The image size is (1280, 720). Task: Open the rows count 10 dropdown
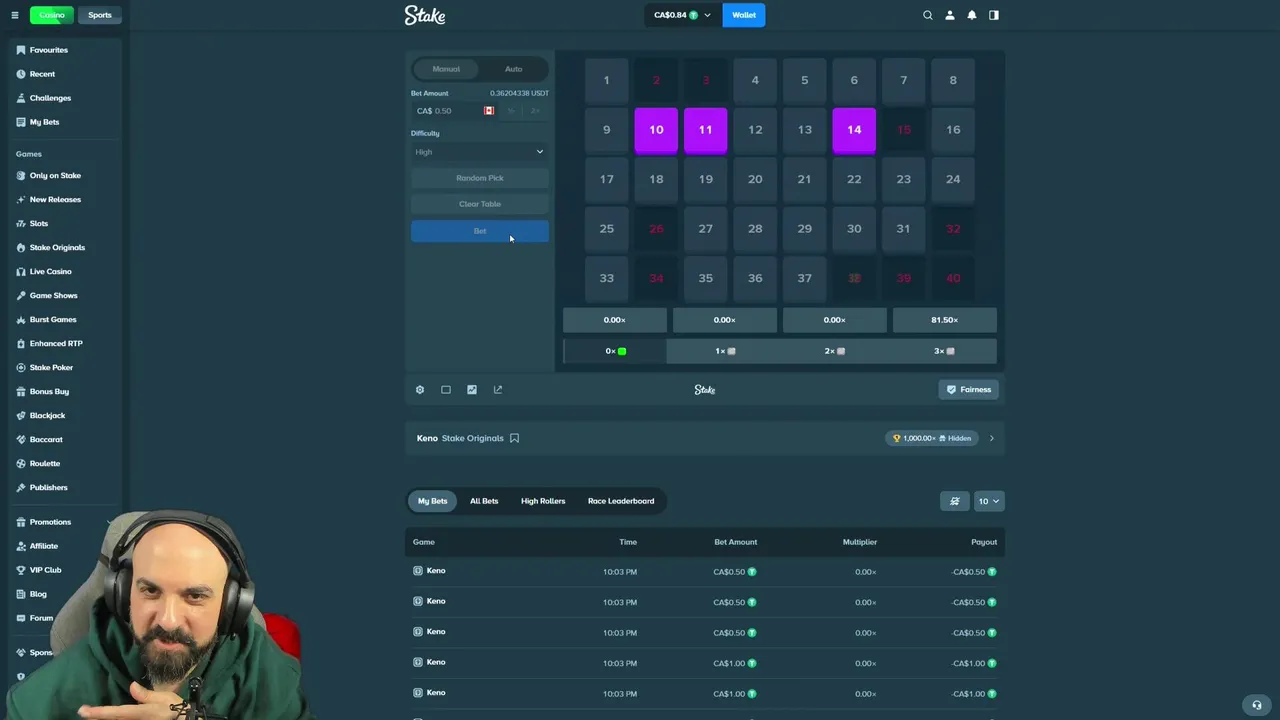(989, 501)
